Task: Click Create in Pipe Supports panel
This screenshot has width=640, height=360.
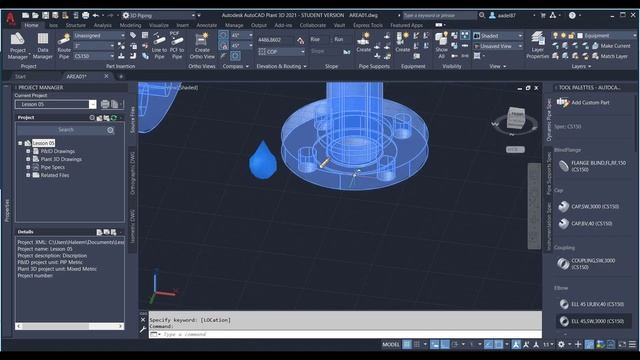Action: coord(363,42)
